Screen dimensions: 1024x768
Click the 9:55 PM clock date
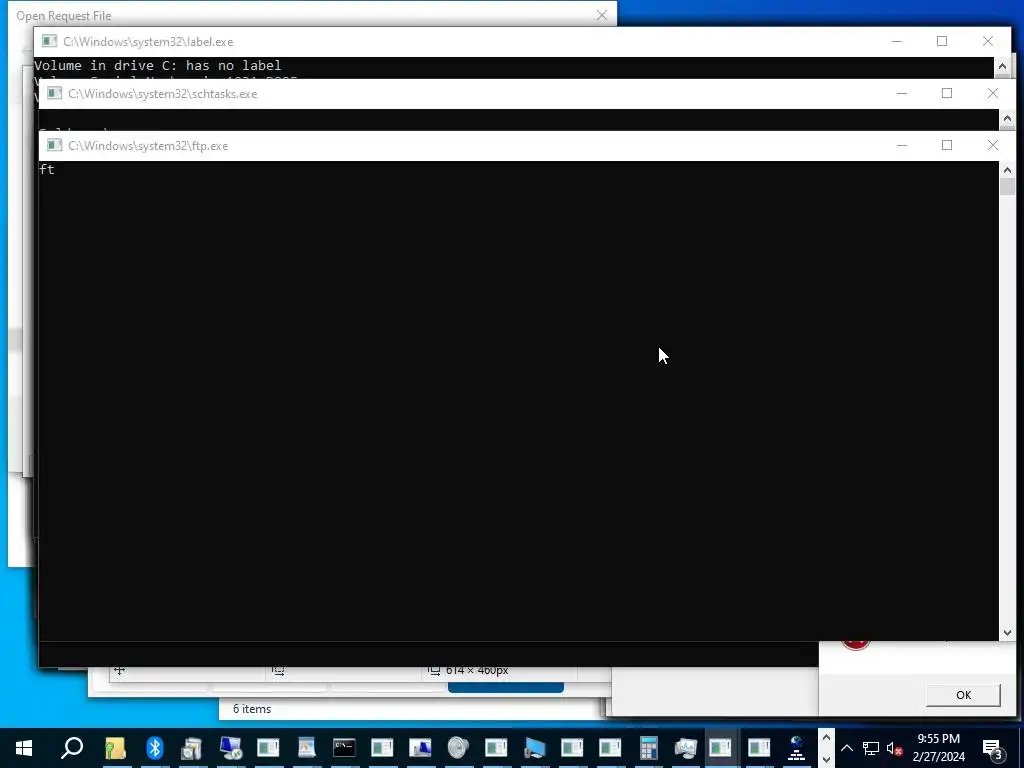tap(938, 748)
